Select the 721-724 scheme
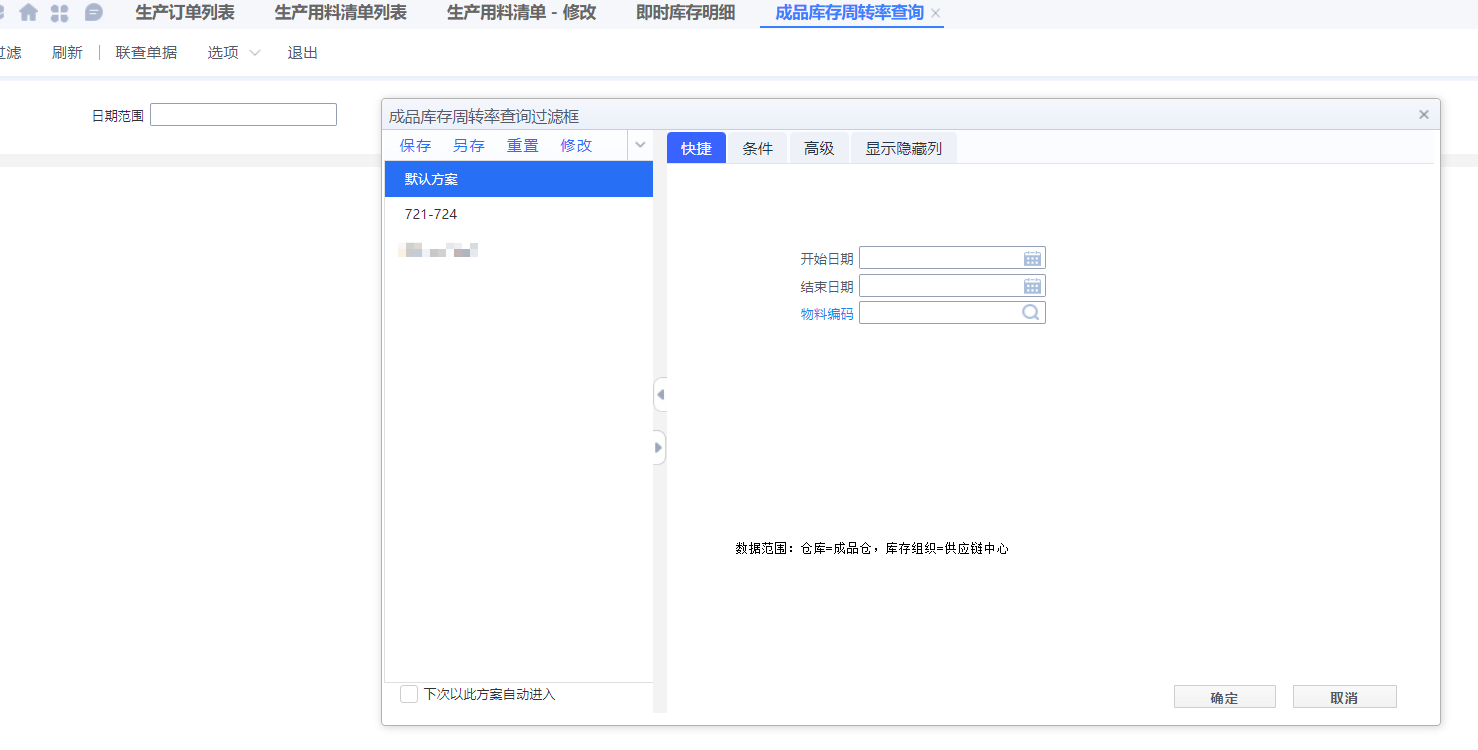 [x=519, y=214]
